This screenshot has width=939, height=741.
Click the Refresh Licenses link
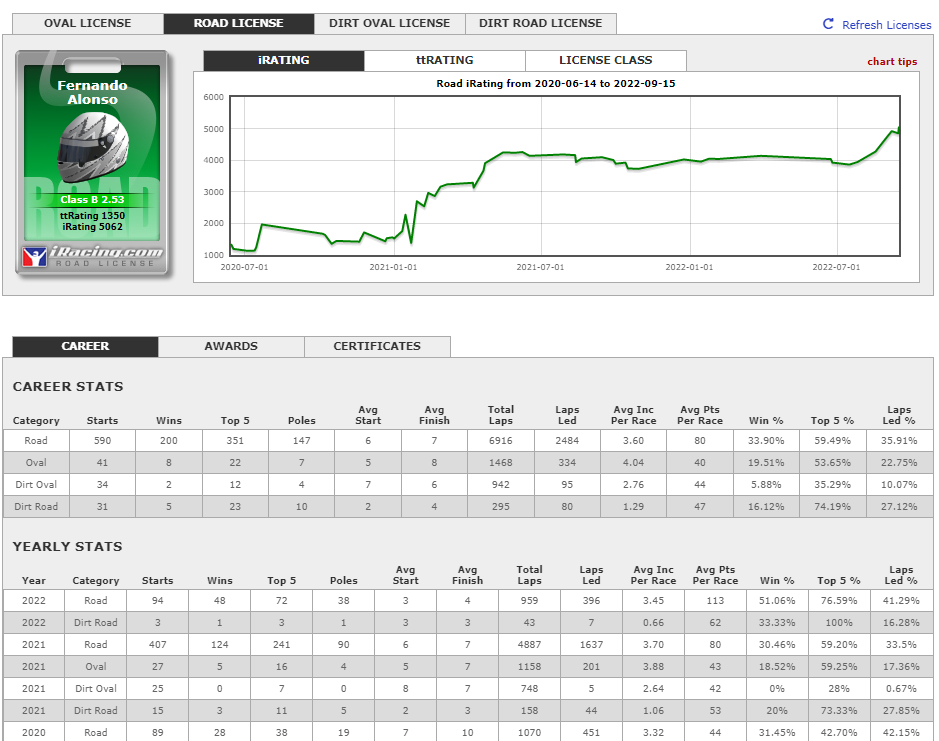(x=886, y=25)
